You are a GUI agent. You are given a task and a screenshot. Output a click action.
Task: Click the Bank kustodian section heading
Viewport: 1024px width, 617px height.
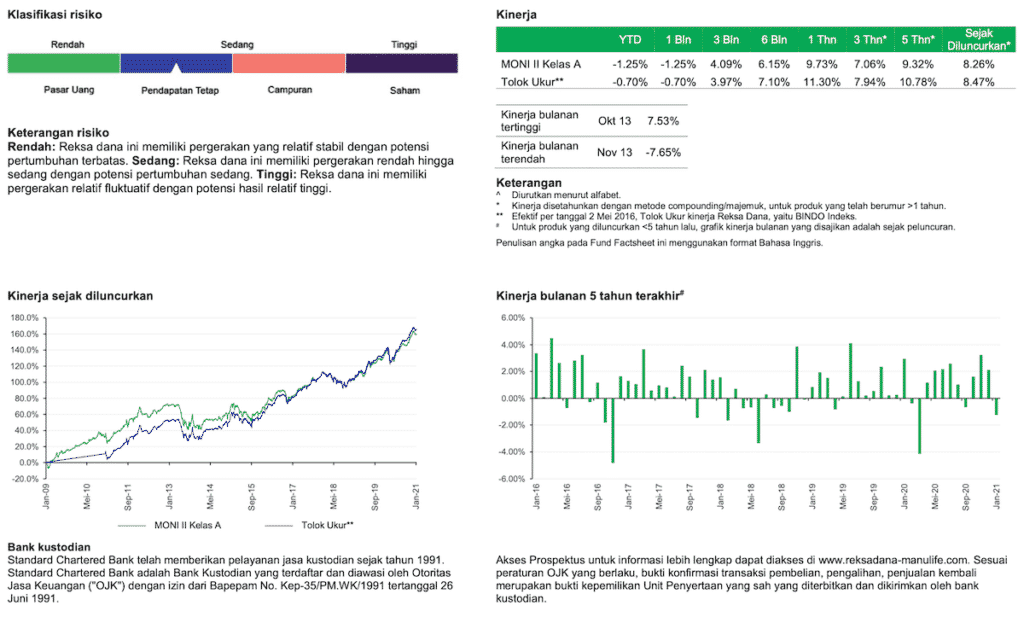tap(49, 547)
